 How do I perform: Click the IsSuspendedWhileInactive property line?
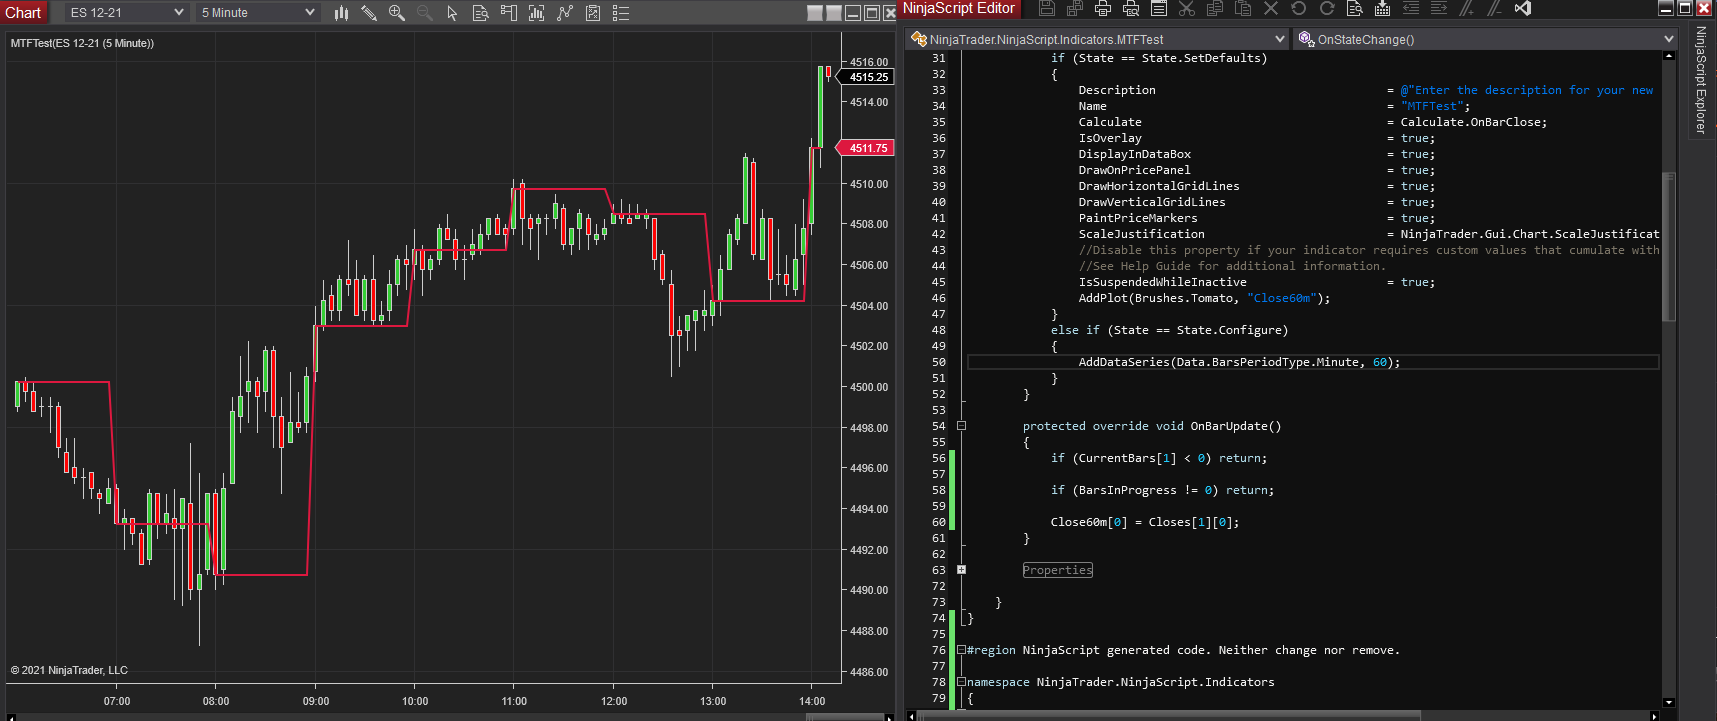[1256, 282]
